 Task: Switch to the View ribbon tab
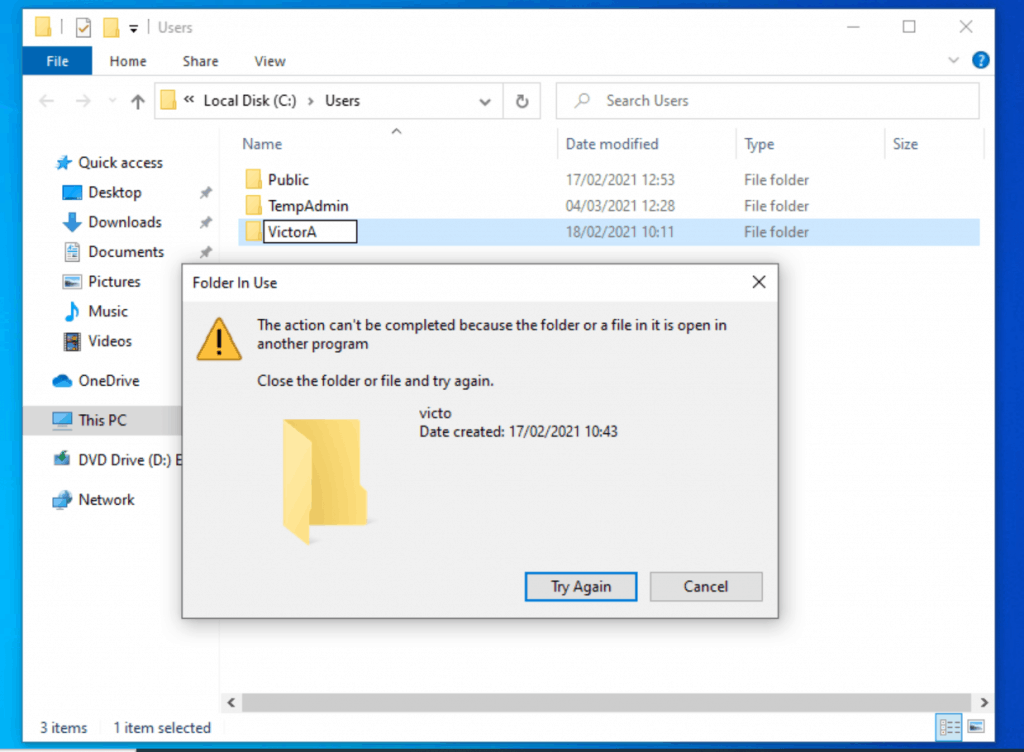click(x=270, y=61)
